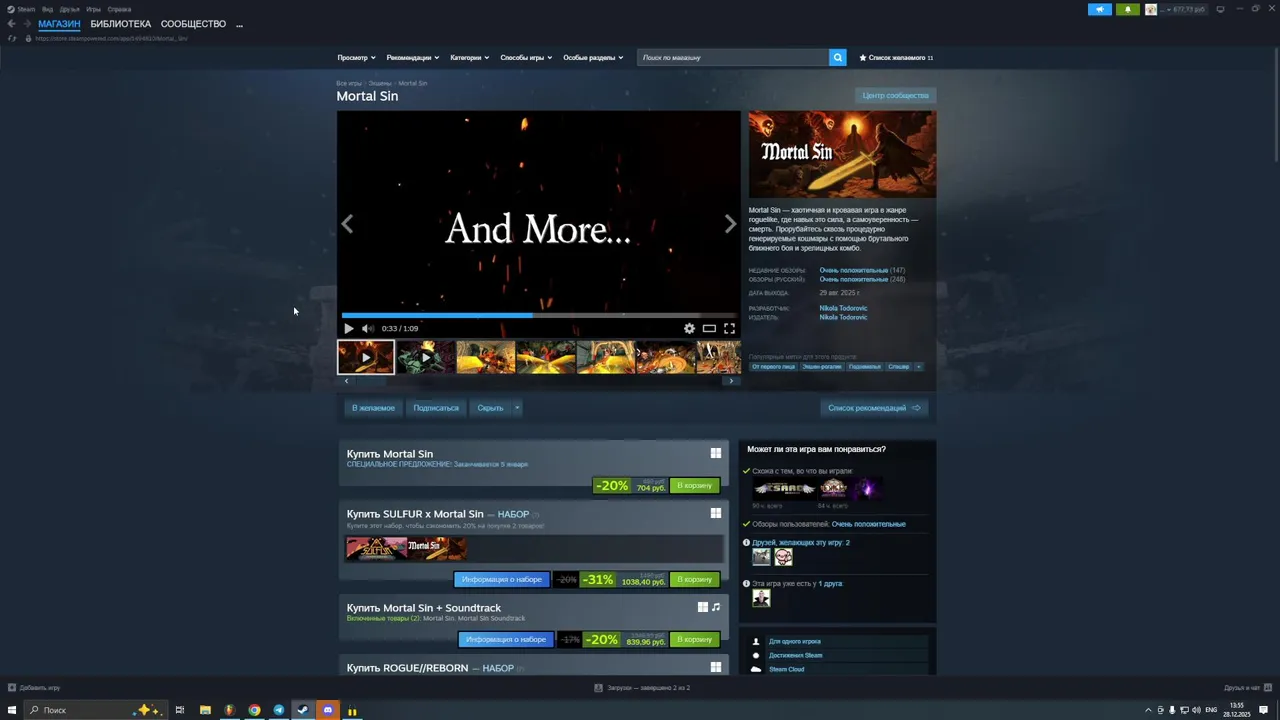The width and height of the screenshot is (1280, 720).
Task: Open notifications bell icon
Action: point(1128,9)
